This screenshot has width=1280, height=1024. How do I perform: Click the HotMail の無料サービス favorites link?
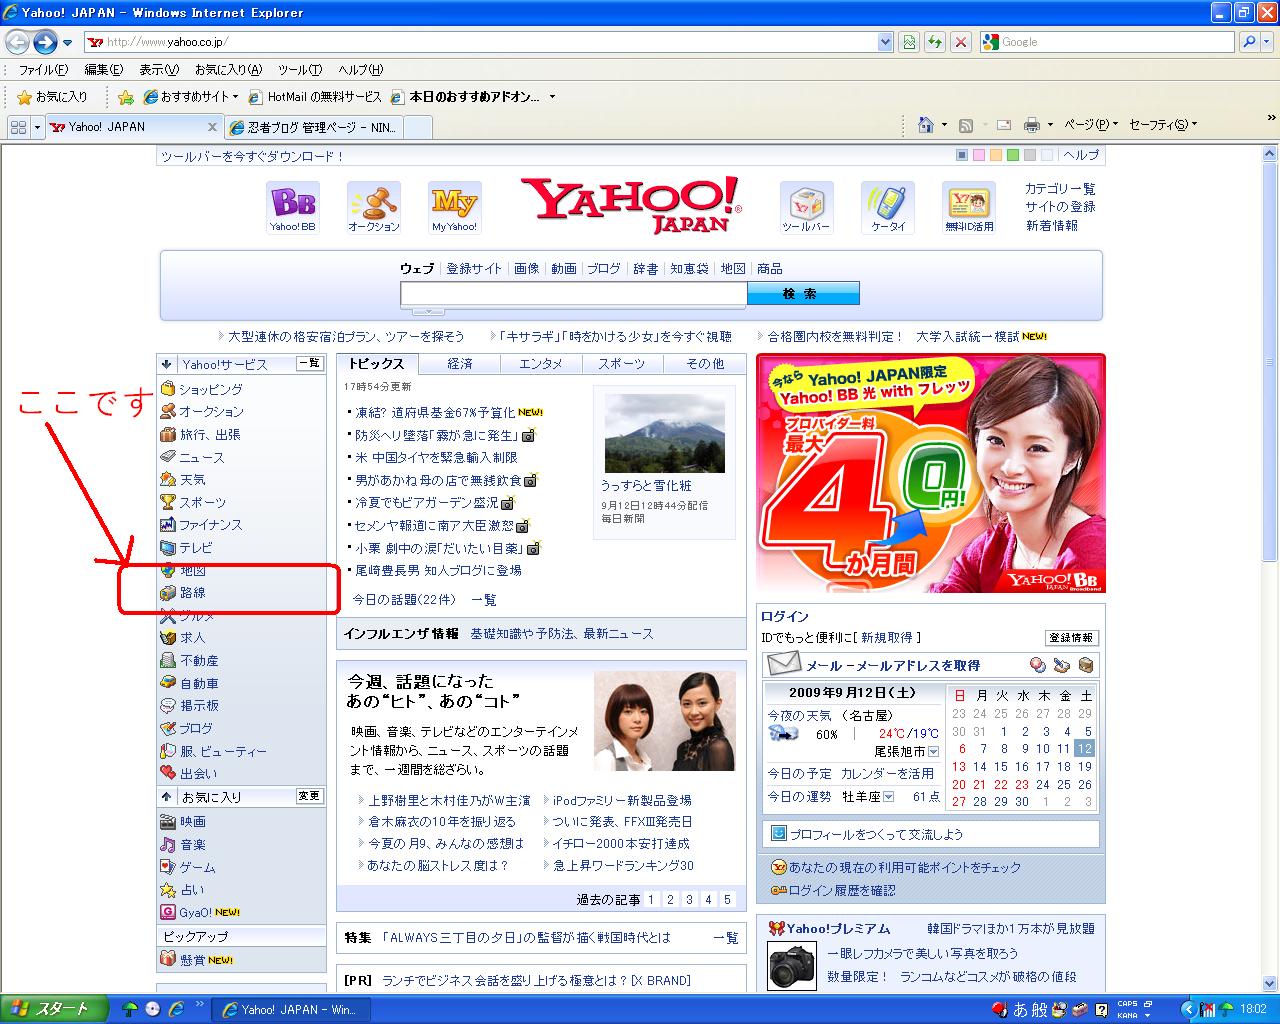(316, 97)
